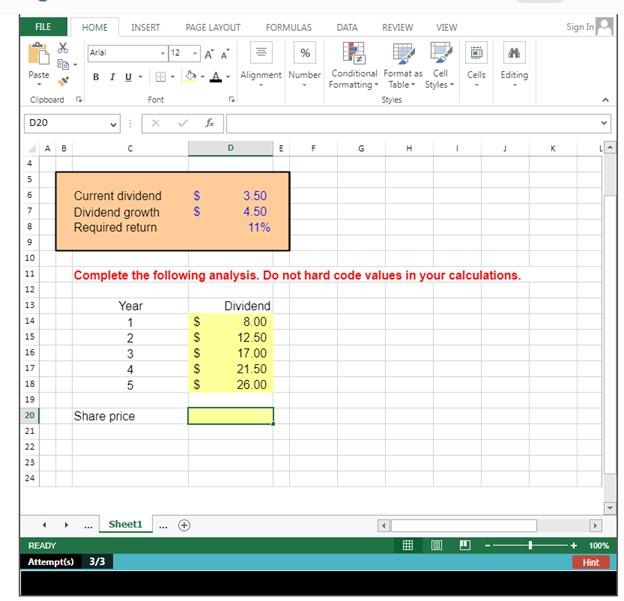Screen dimensions: 624x601
Task: Switch to Normal view icon
Action: 408,545
